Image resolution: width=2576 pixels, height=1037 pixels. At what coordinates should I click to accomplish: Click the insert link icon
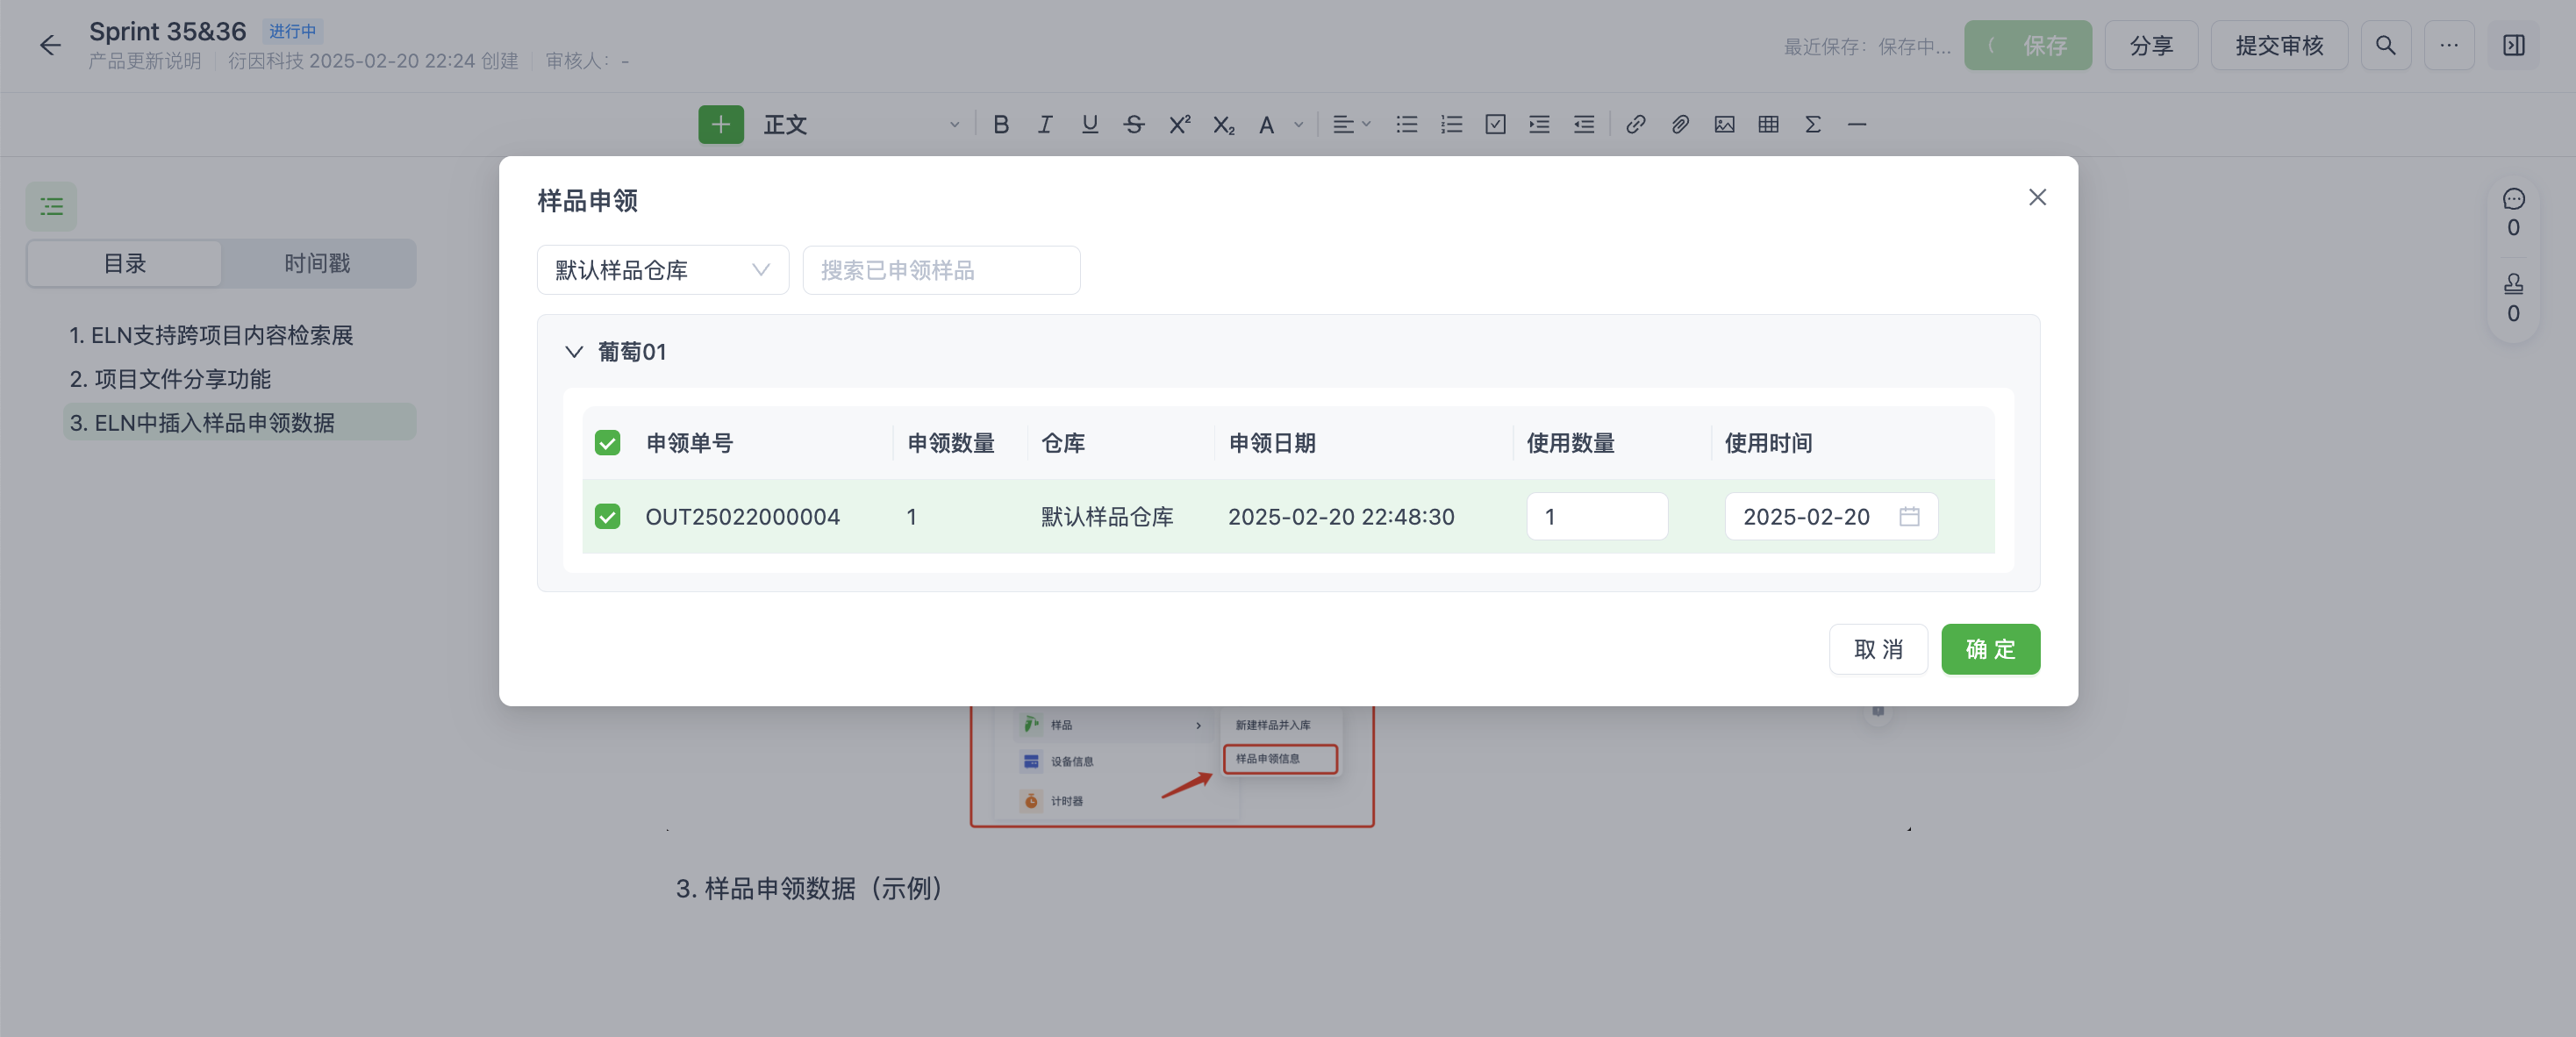[x=1635, y=124]
